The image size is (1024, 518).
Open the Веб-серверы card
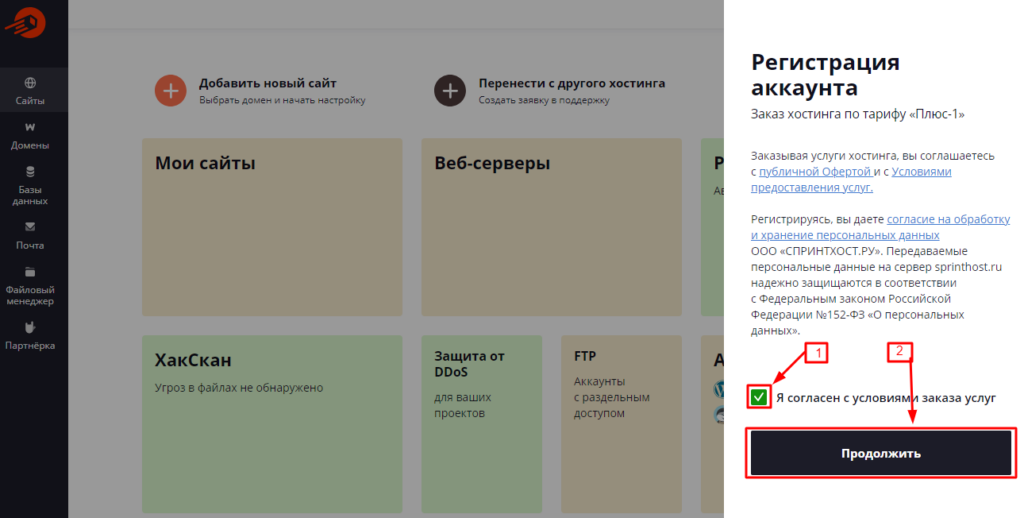(x=551, y=227)
